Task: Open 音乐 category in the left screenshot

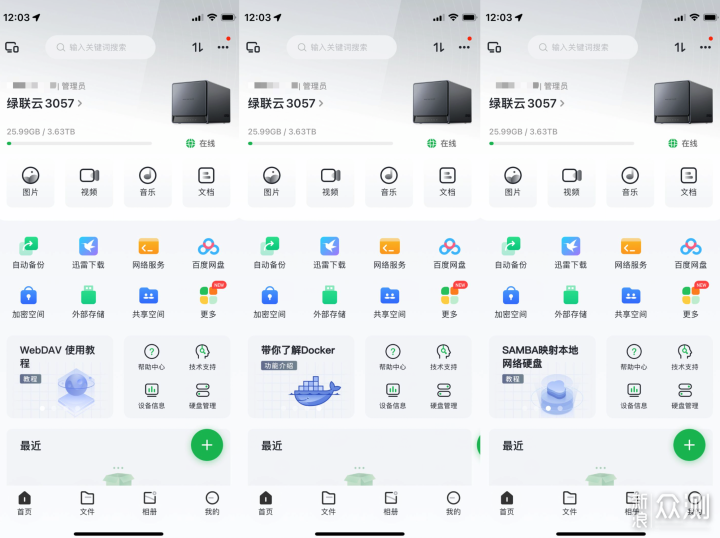Action: (147, 182)
